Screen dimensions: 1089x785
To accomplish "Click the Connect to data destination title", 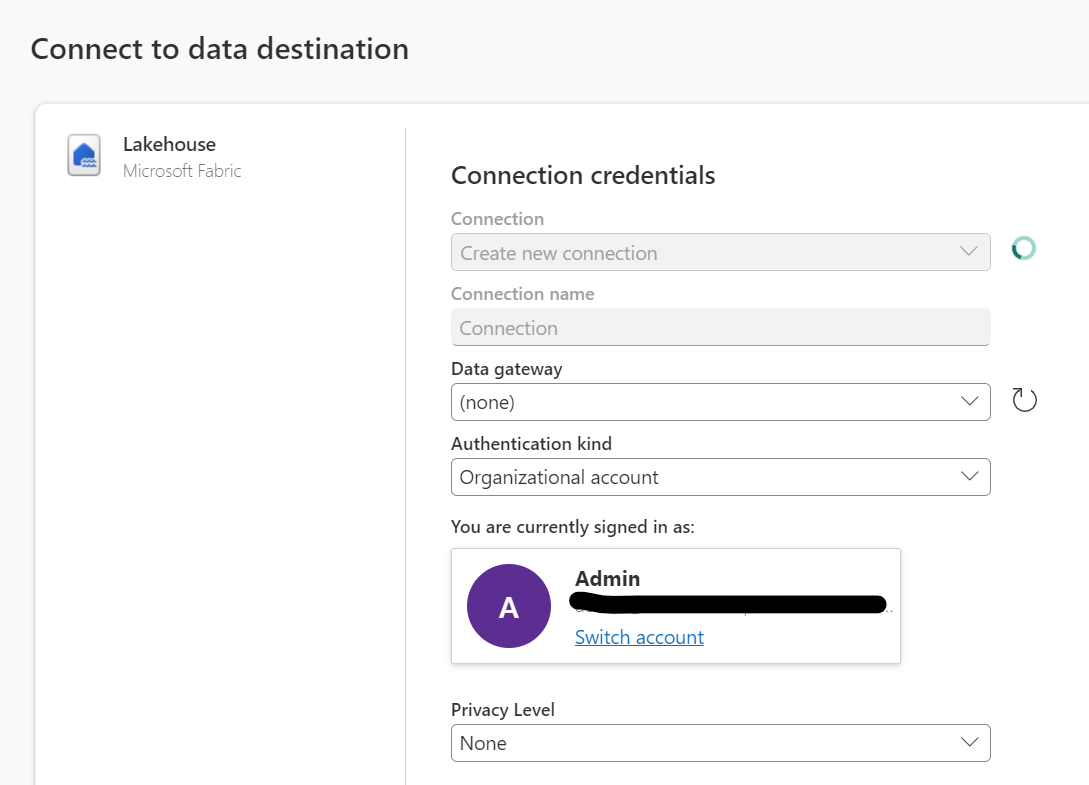I will click(x=219, y=49).
